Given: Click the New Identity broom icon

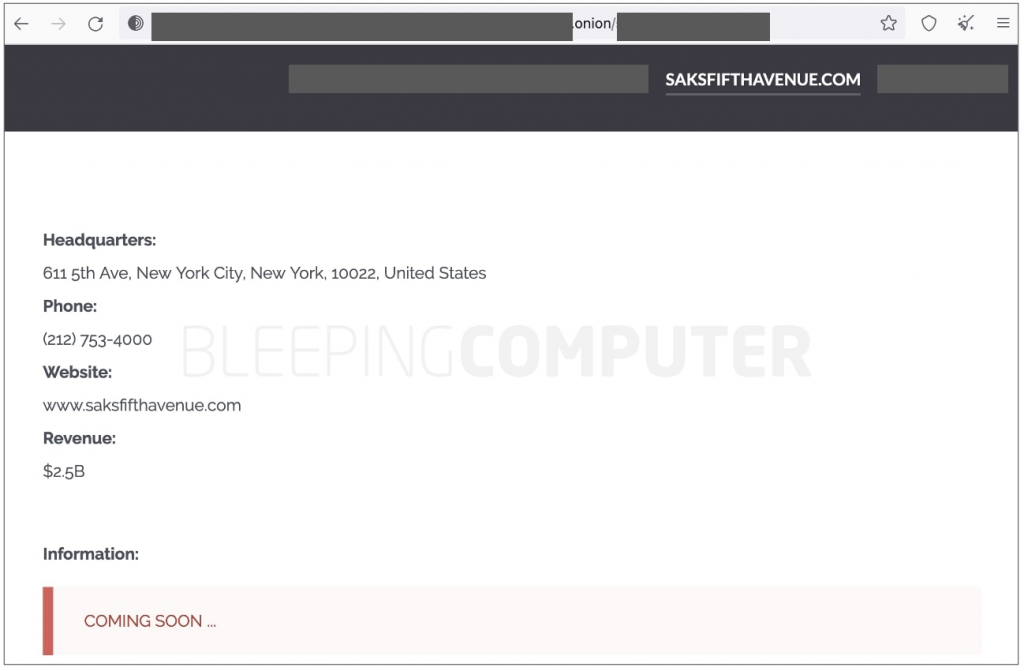Looking at the screenshot, I should pos(966,24).
